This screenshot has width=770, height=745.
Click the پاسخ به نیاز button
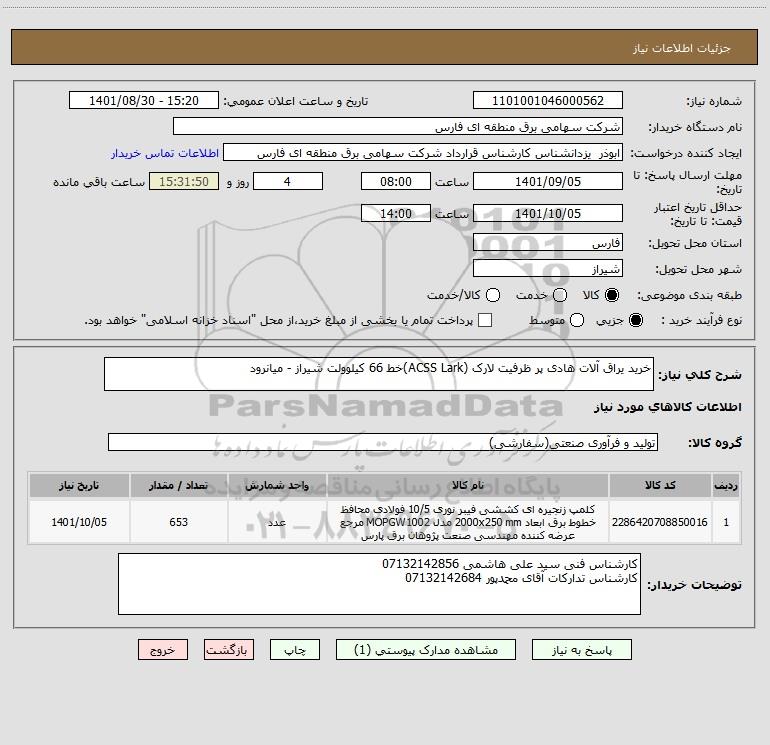coord(582,650)
